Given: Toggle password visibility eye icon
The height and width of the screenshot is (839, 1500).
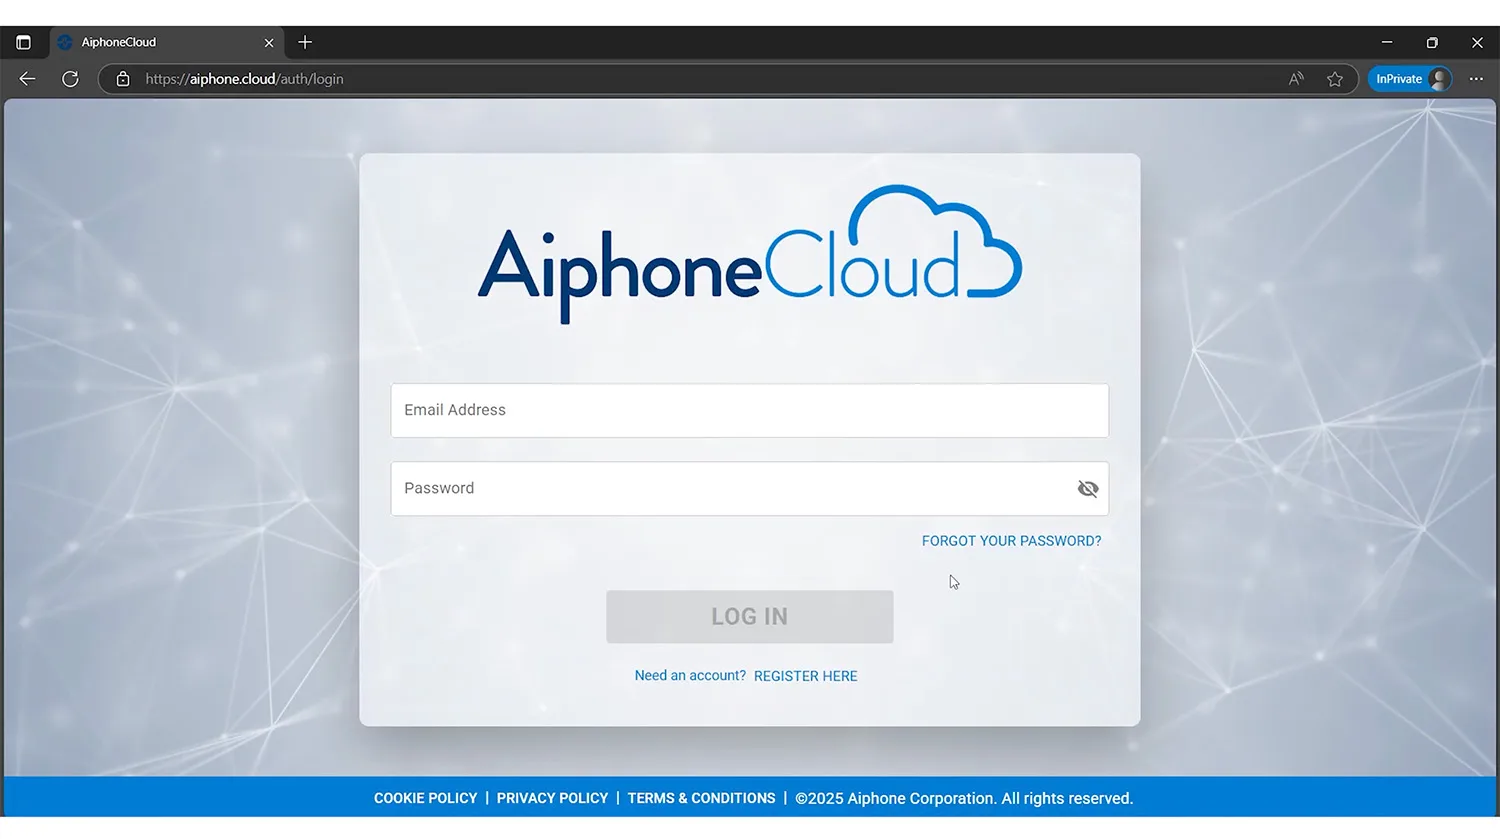Looking at the screenshot, I should coord(1088,489).
